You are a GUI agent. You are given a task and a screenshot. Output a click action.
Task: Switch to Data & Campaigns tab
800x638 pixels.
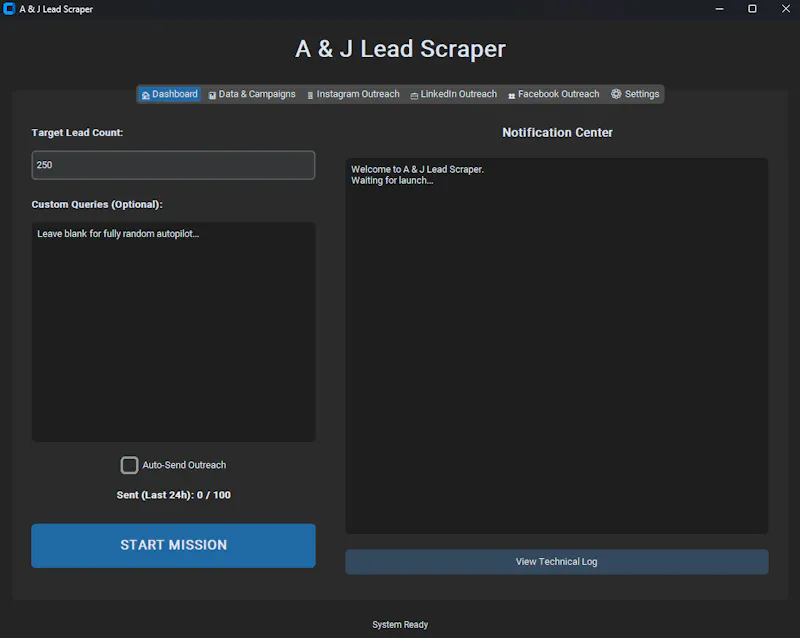click(252, 94)
